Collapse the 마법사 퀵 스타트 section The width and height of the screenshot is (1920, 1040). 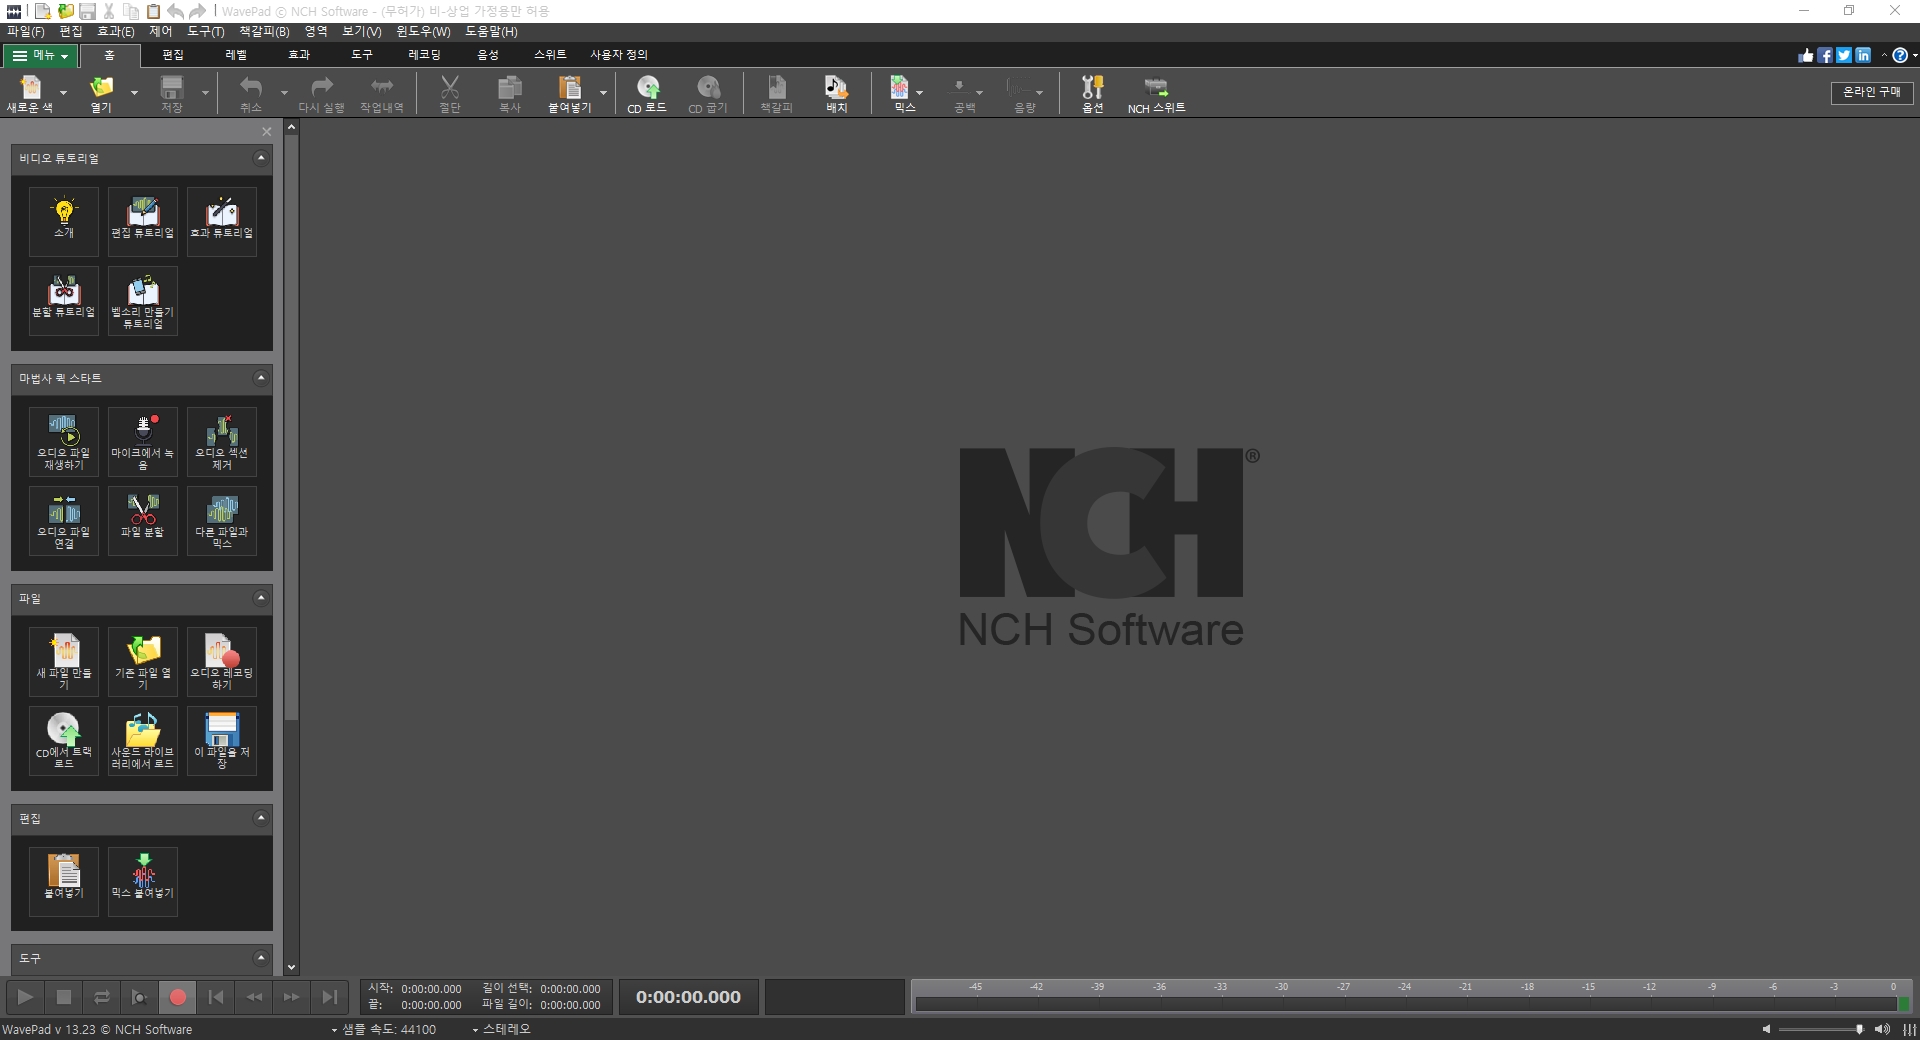click(x=261, y=378)
